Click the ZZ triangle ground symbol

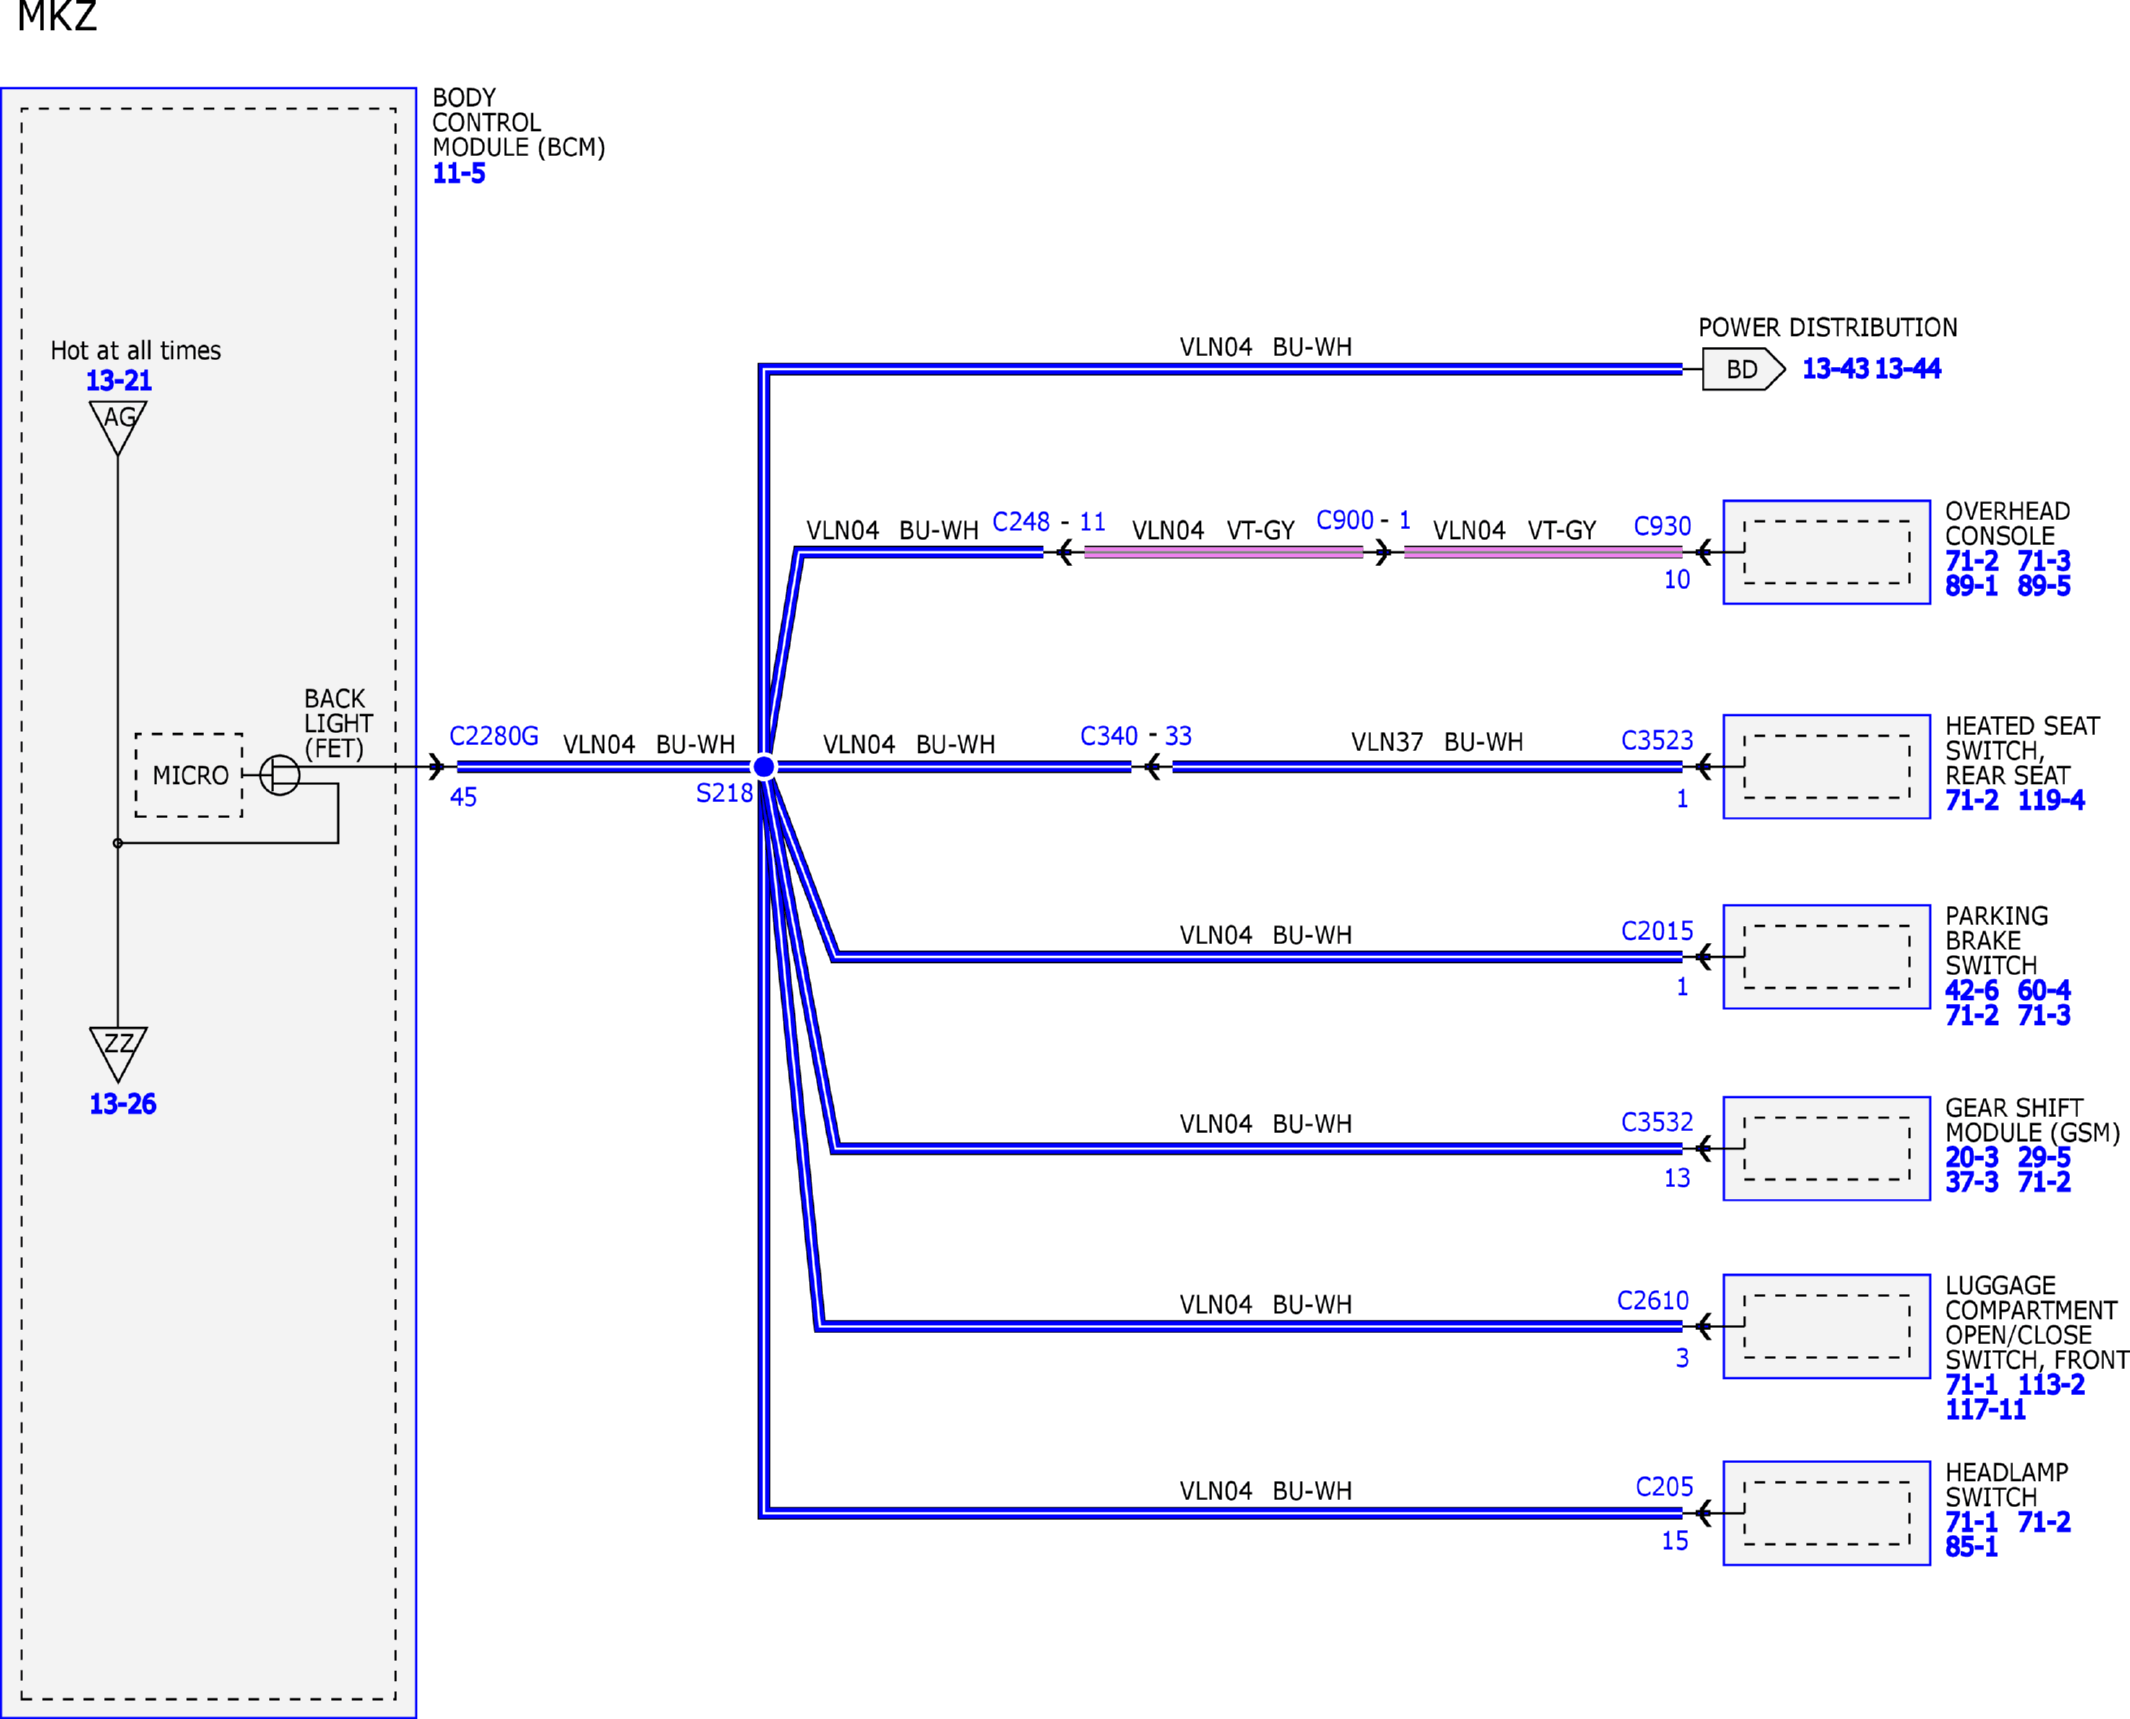point(118,1053)
